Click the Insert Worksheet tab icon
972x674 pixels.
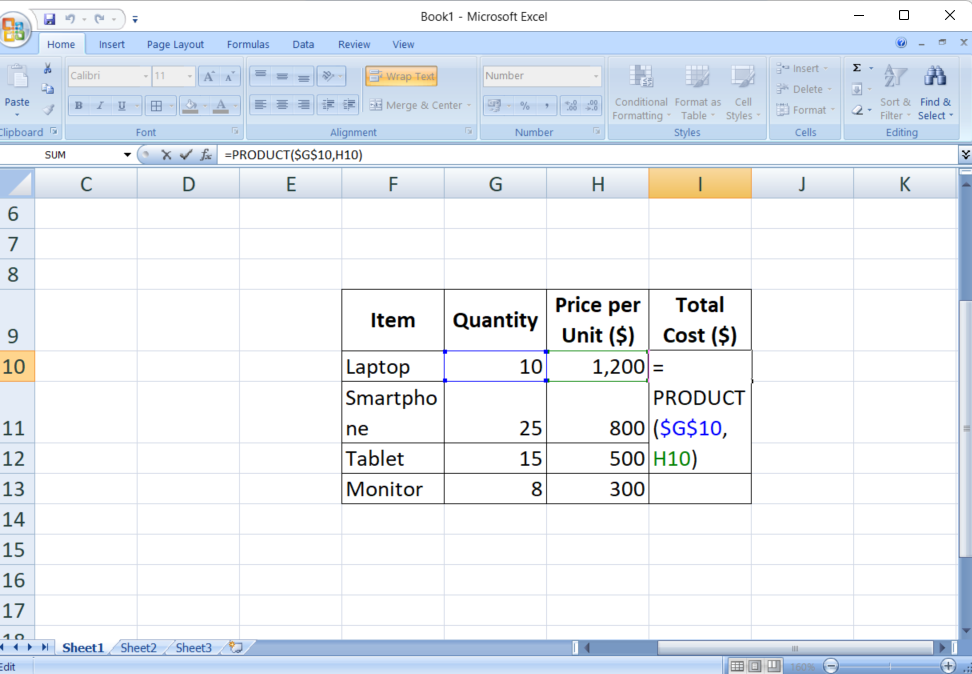tap(236, 647)
